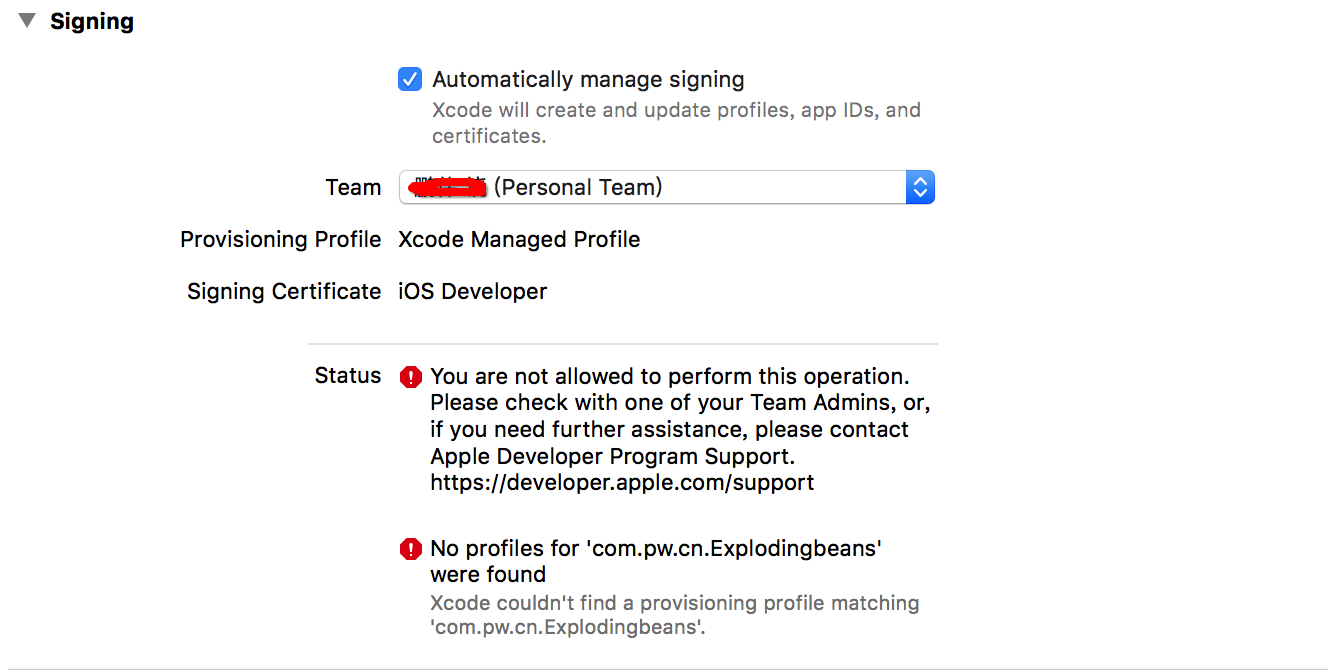Click the red error icon beside not allowed message
The image size is (1338, 670).
click(411, 377)
